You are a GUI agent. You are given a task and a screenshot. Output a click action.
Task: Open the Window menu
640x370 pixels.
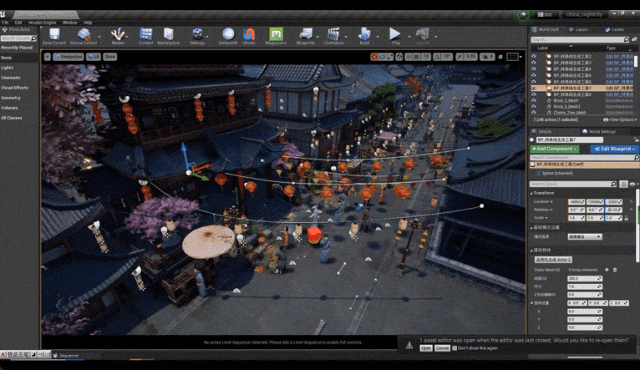coord(70,22)
